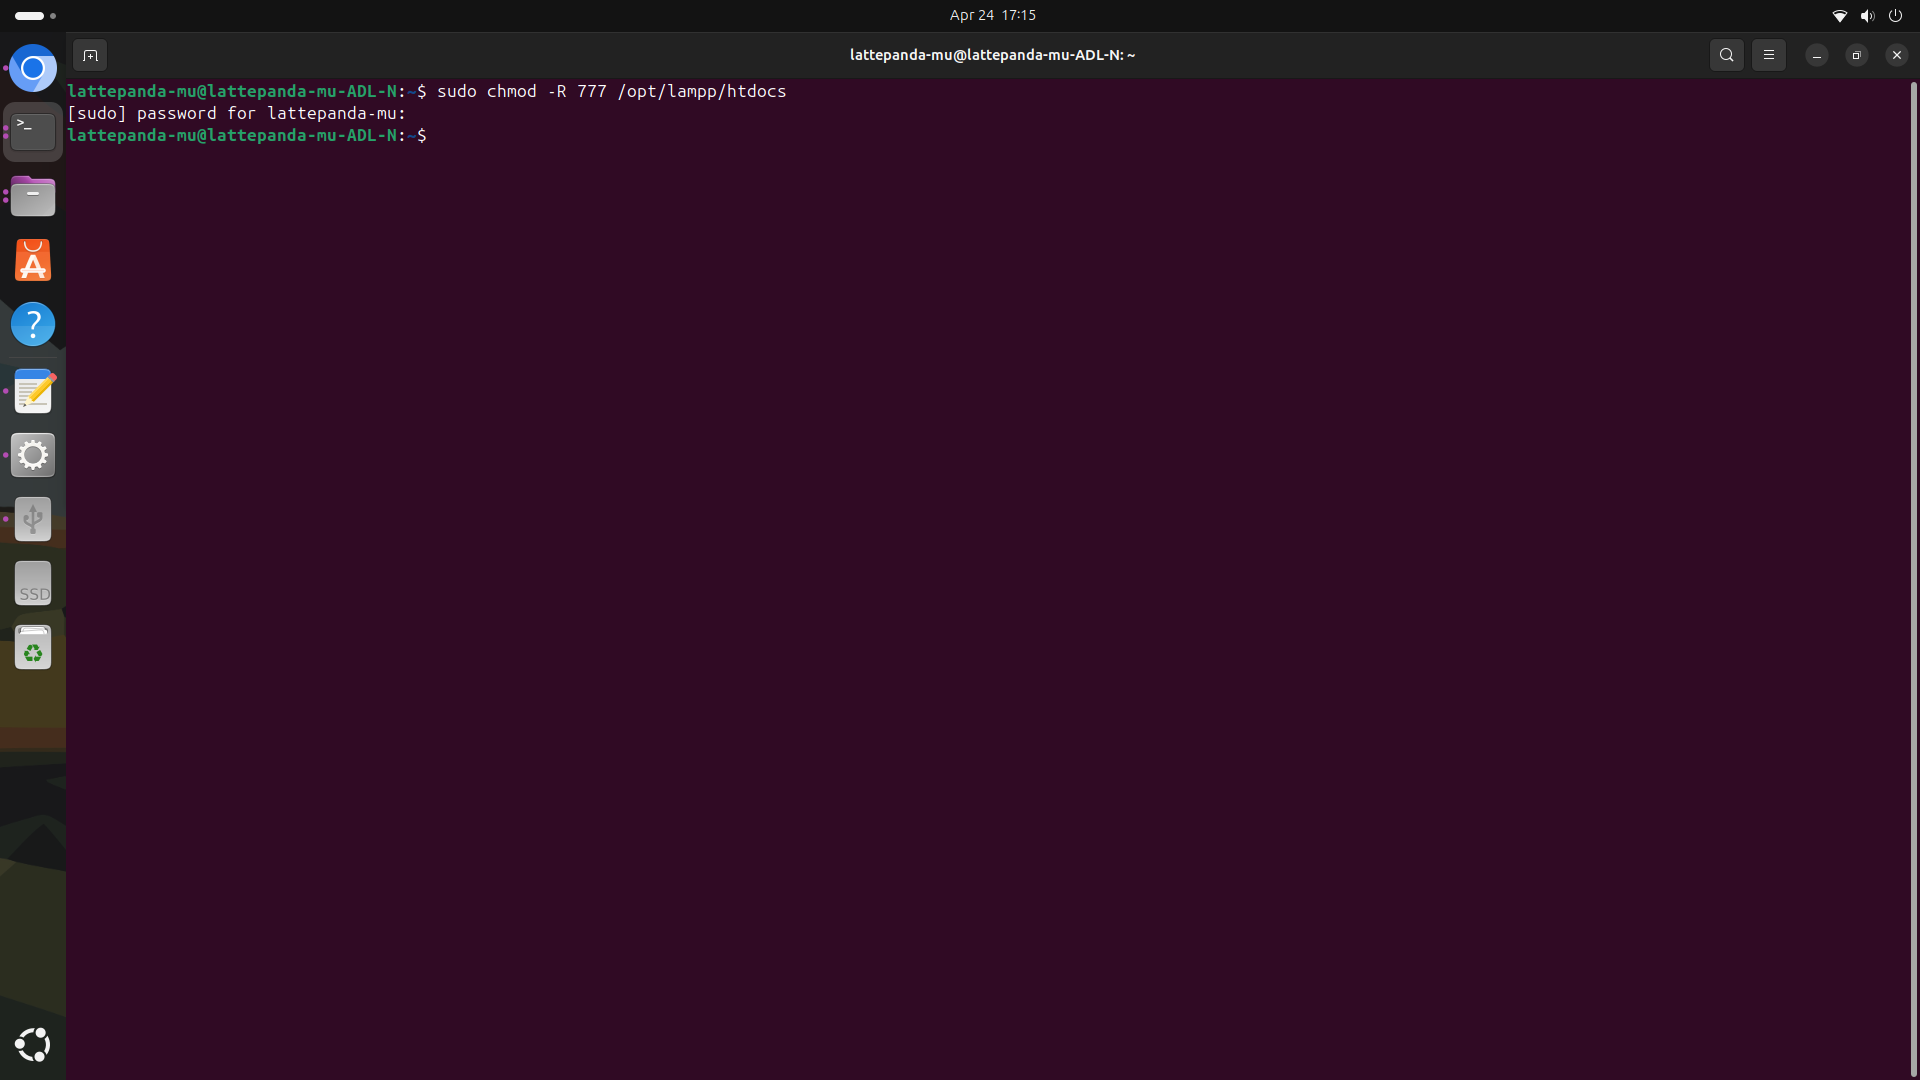Open the Files manager from the dock
This screenshot has height=1080, width=1920.
(33, 197)
